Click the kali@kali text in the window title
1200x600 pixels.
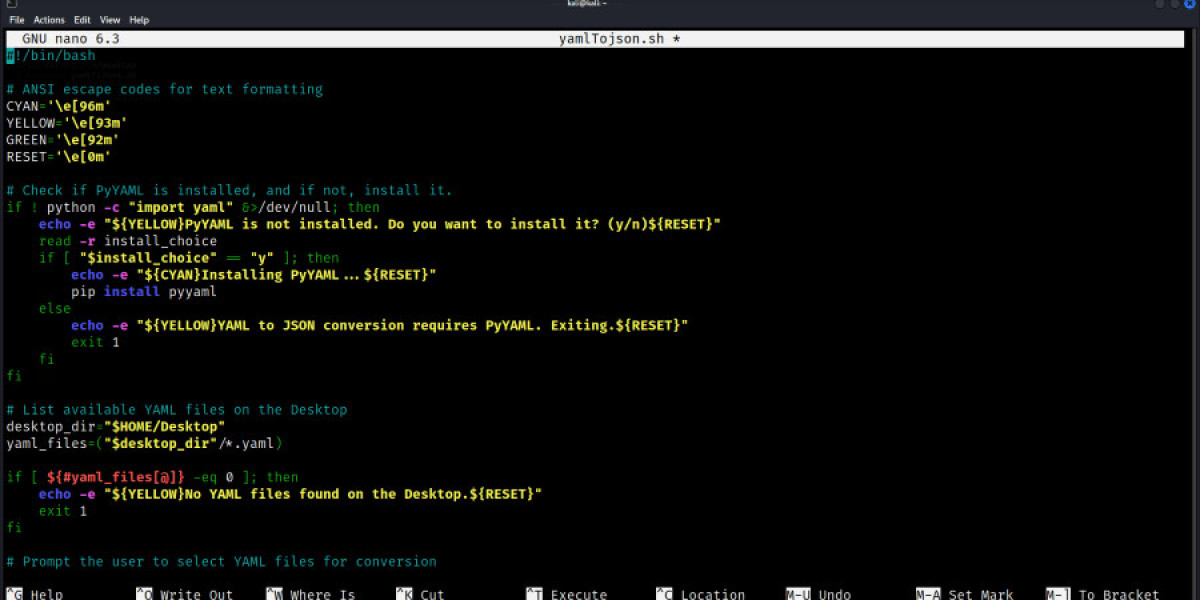586,3
